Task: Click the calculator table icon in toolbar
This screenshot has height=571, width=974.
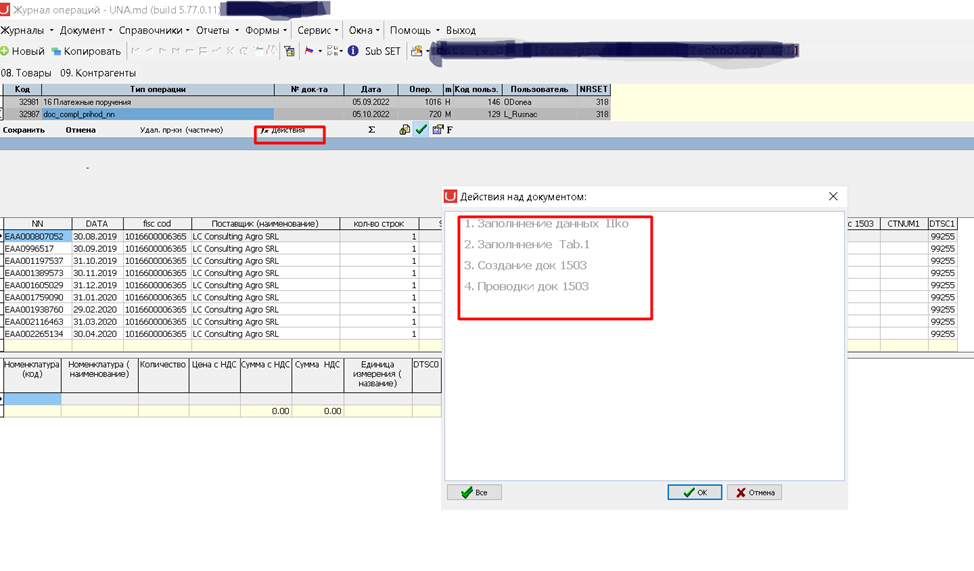Action: coord(289,51)
